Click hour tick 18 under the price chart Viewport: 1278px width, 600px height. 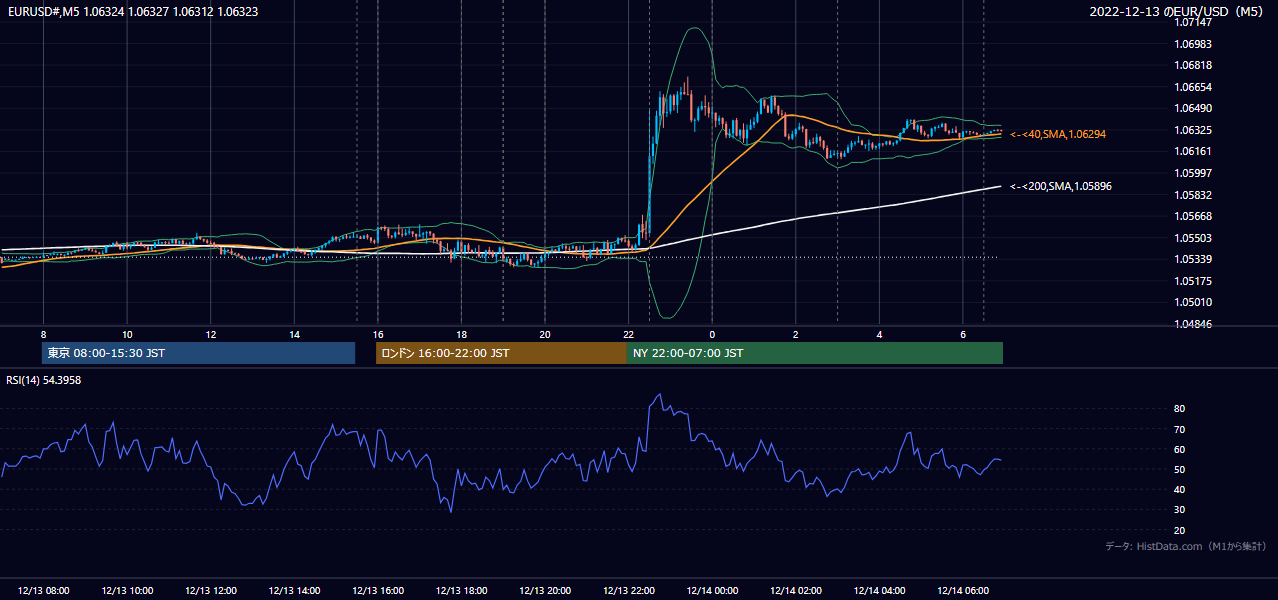[461, 334]
